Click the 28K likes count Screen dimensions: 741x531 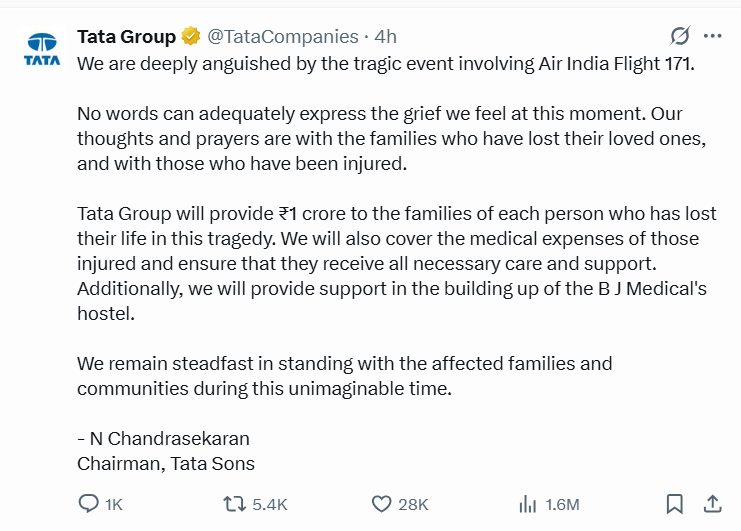coord(413,505)
